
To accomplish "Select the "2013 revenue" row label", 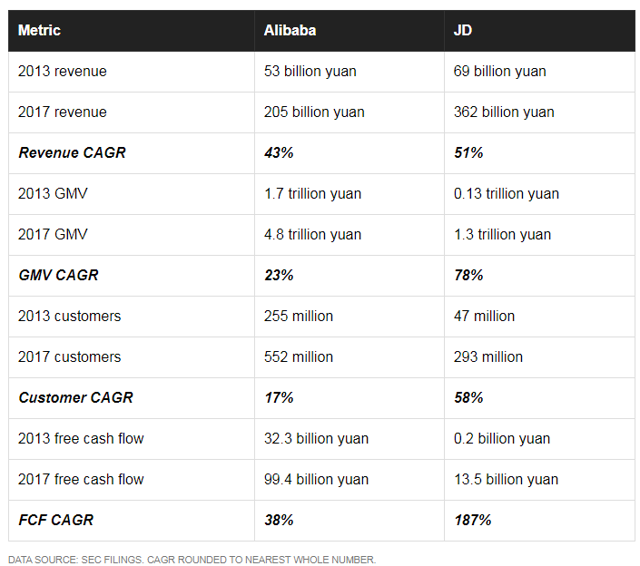I will click(62, 71).
